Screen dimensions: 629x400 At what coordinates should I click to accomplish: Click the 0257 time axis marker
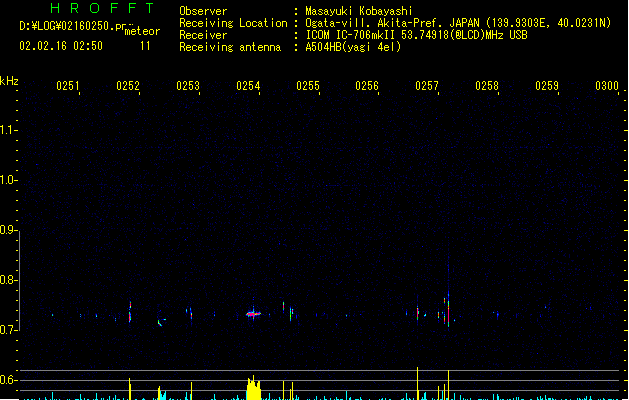pos(427,86)
